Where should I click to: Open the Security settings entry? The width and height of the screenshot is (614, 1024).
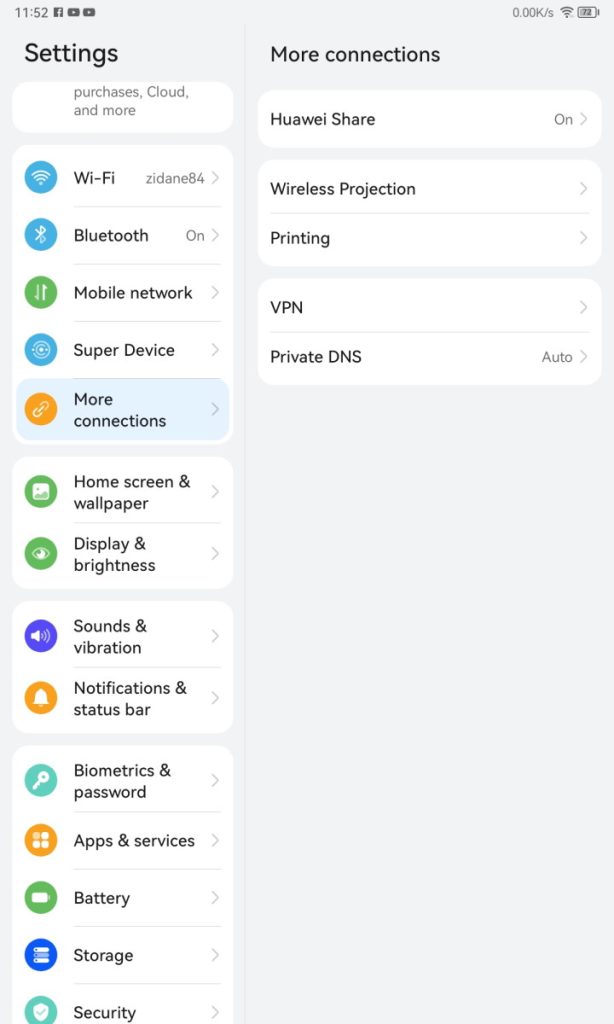pos(123,1009)
